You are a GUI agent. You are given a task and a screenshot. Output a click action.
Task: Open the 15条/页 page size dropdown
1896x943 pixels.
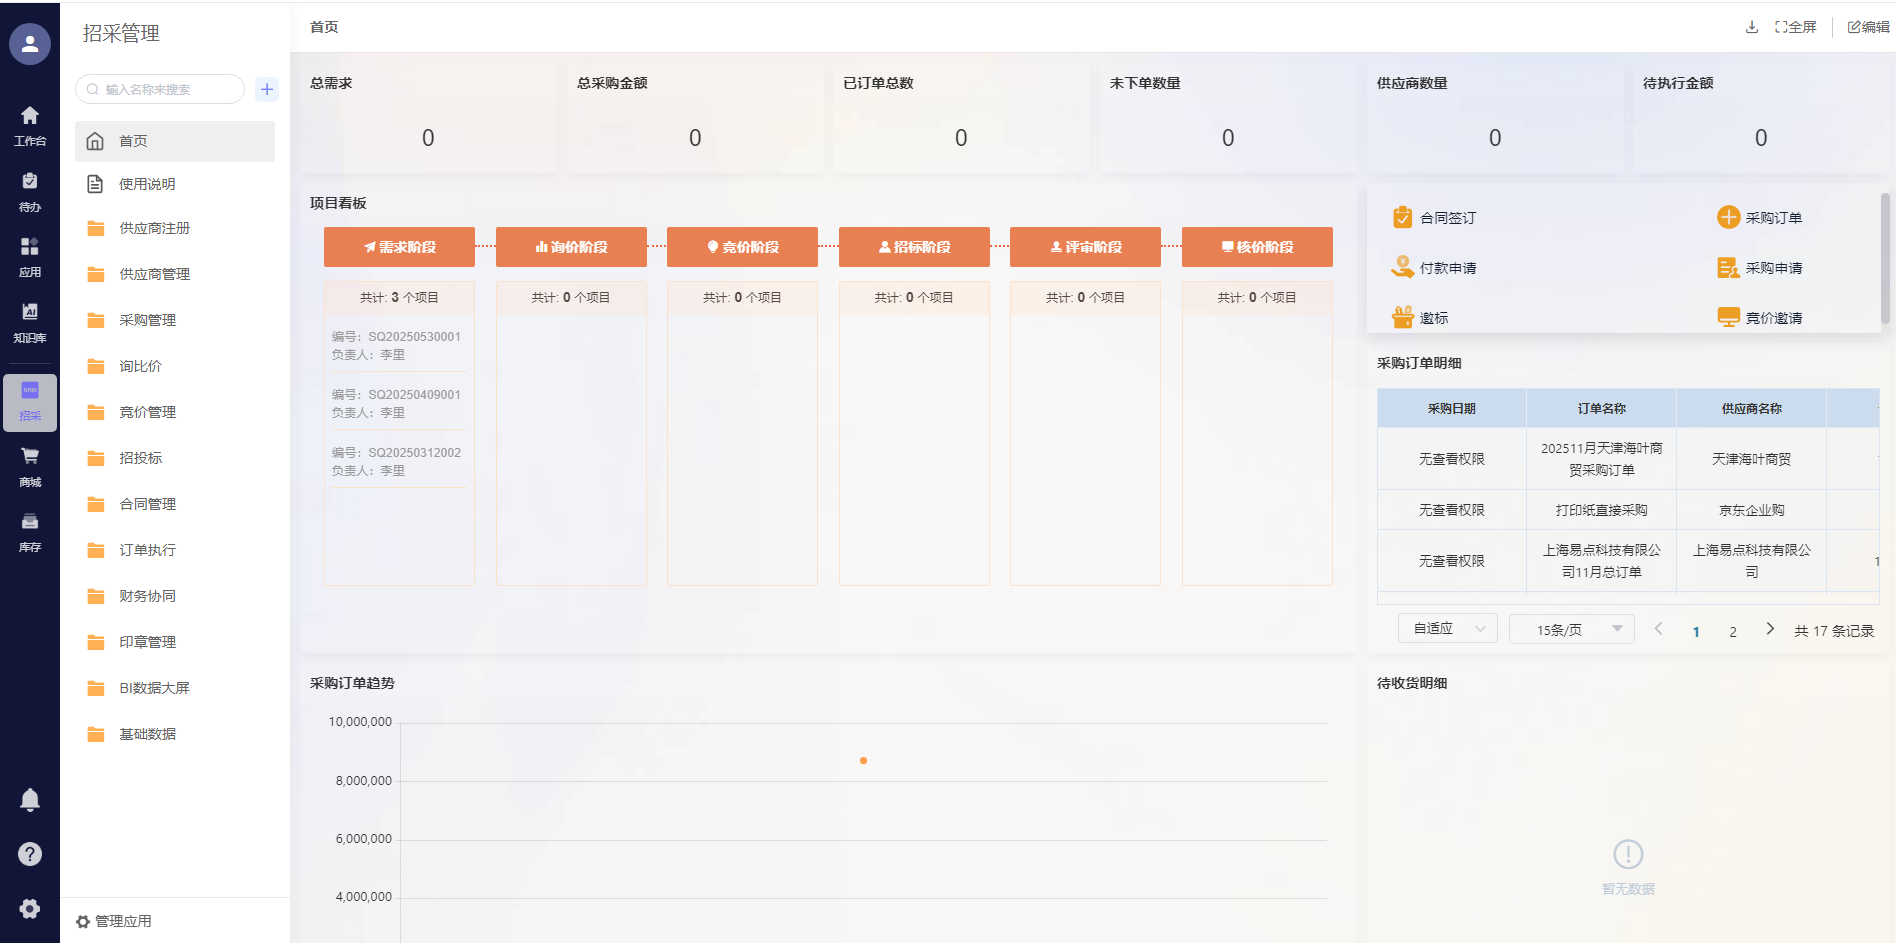(1571, 629)
